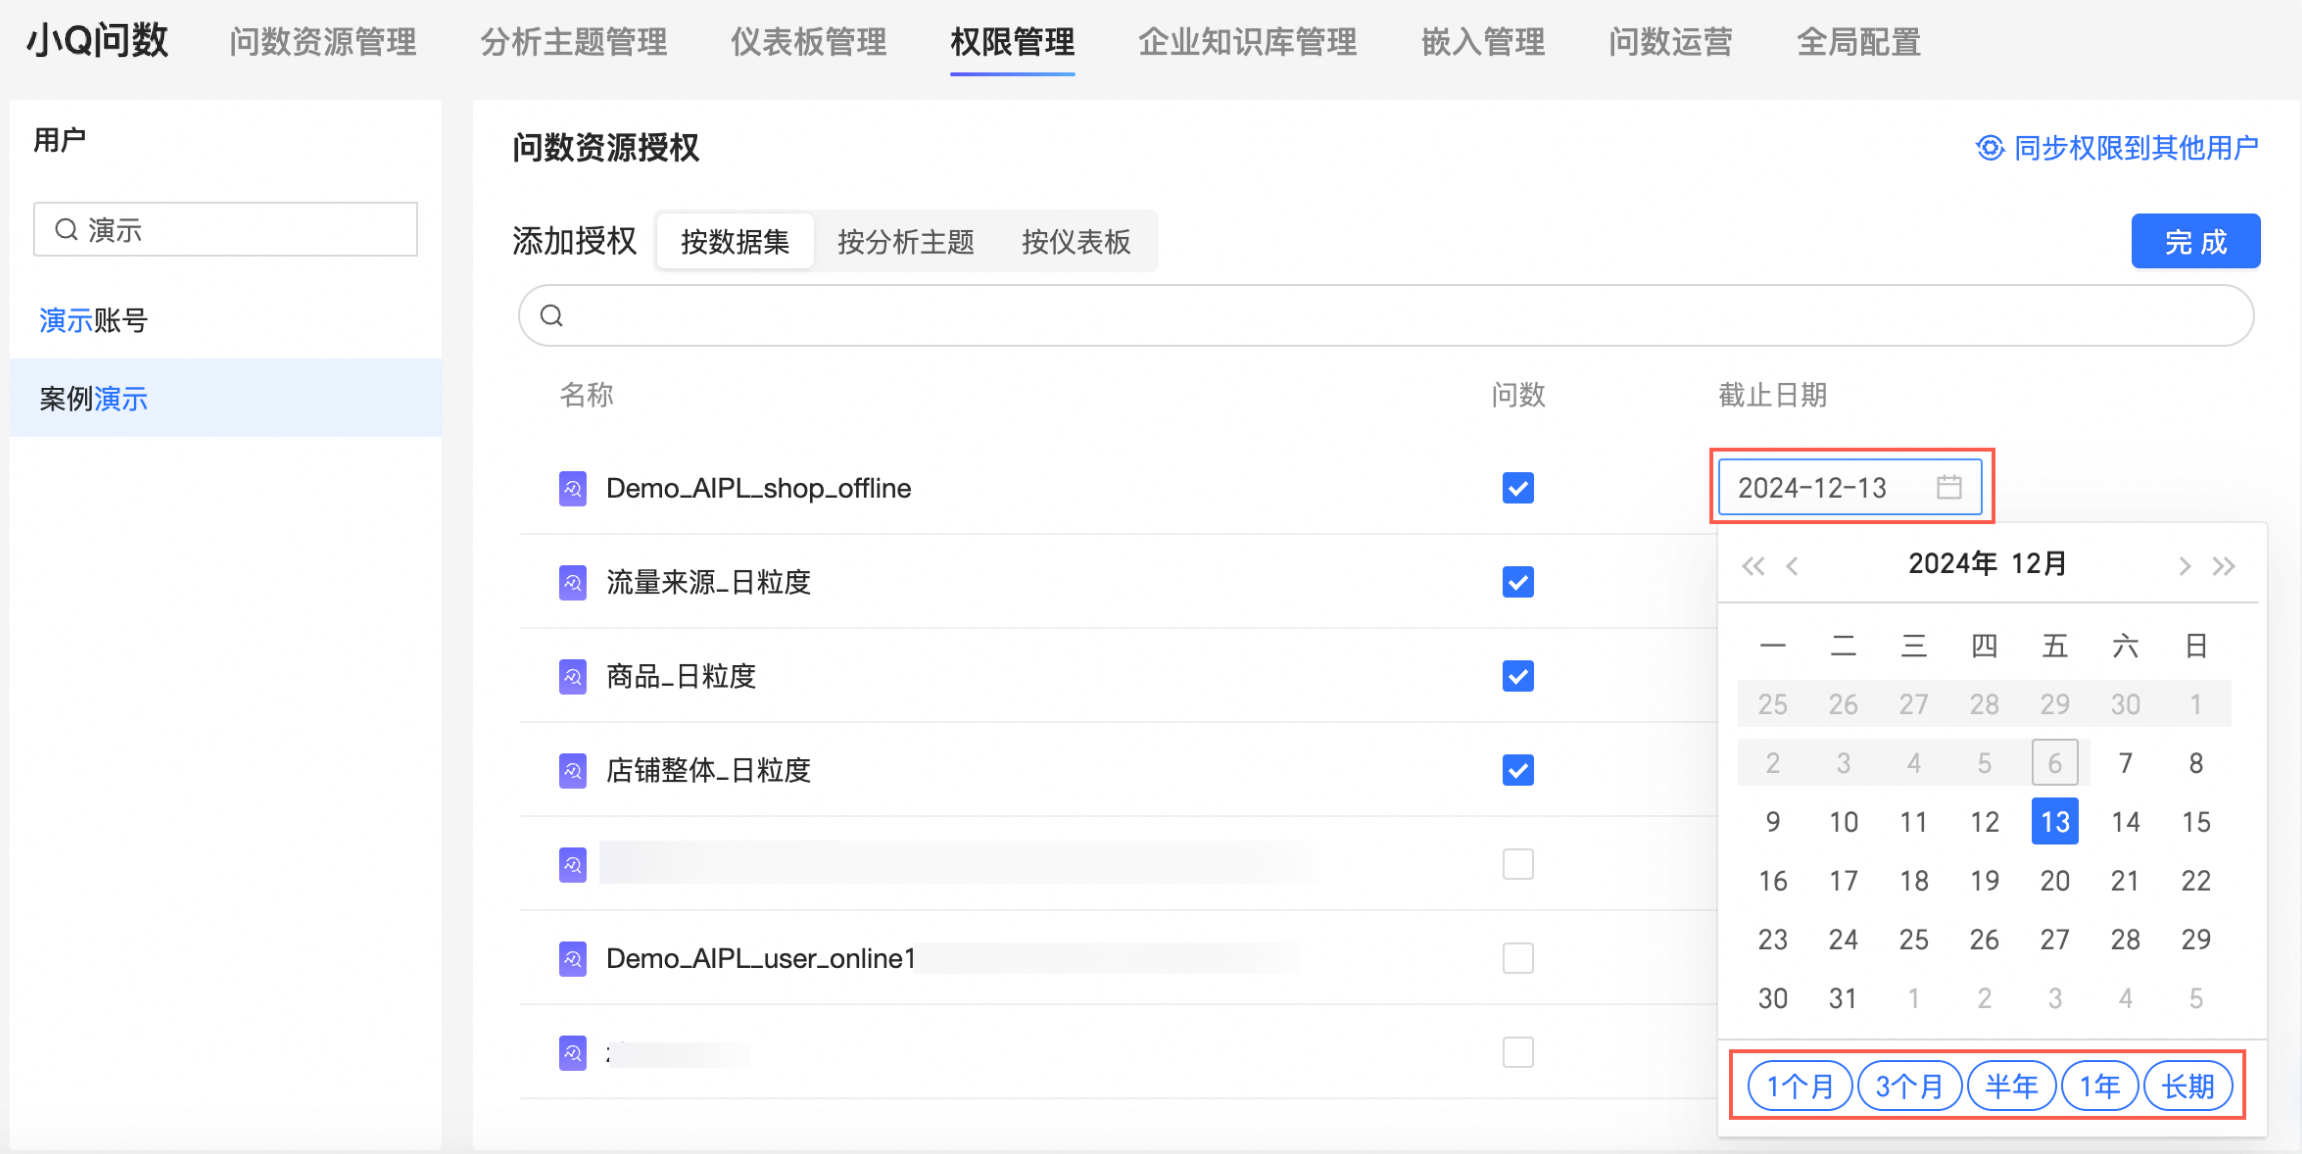Click dataset icon beside 商品_日粒度
The width and height of the screenshot is (2302, 1154).
point(572,677)
